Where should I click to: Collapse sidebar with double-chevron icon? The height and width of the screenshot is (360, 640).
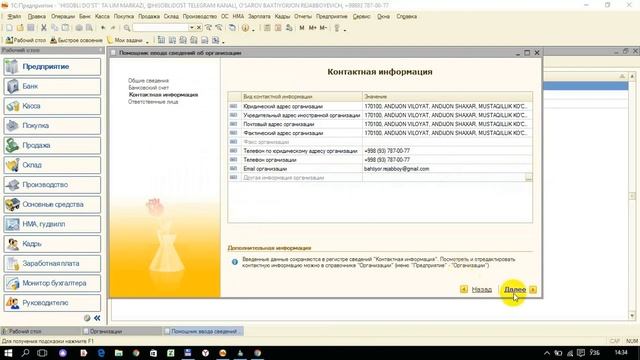click(97, 318)
